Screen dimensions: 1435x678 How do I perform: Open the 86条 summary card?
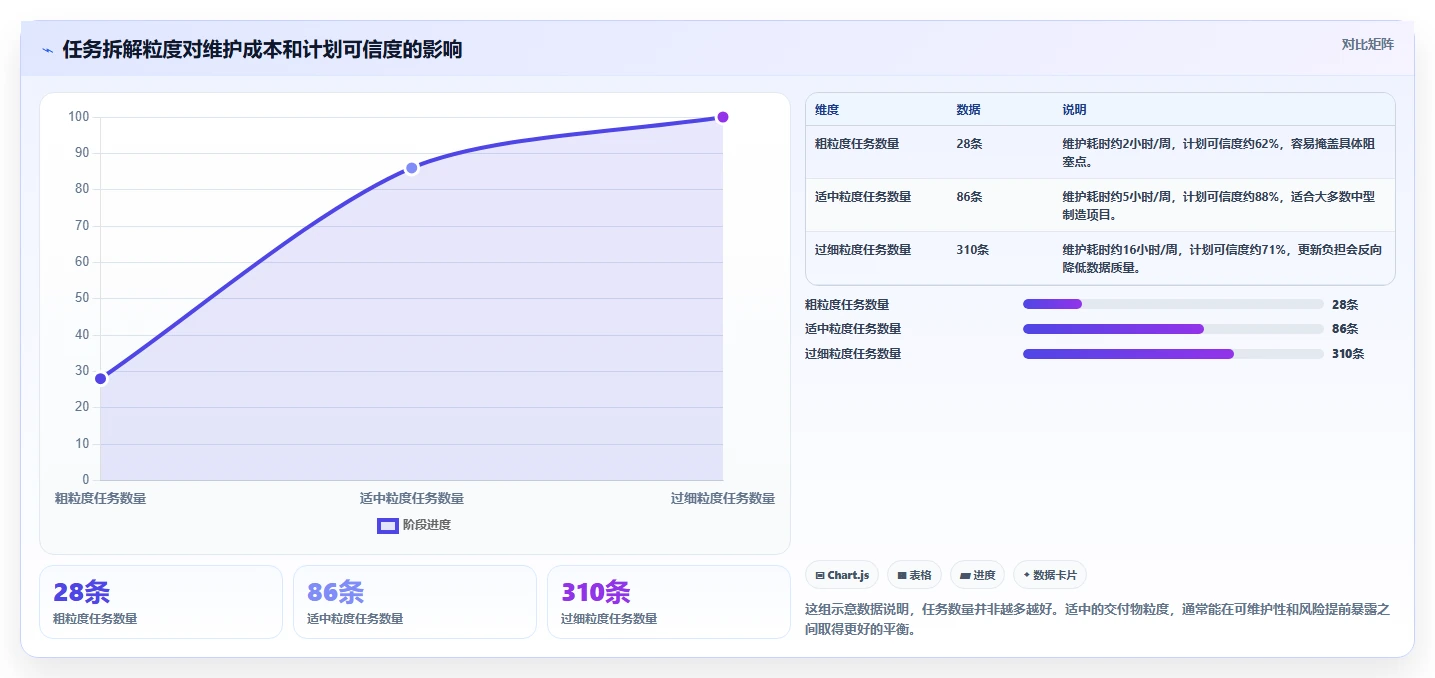415,602
